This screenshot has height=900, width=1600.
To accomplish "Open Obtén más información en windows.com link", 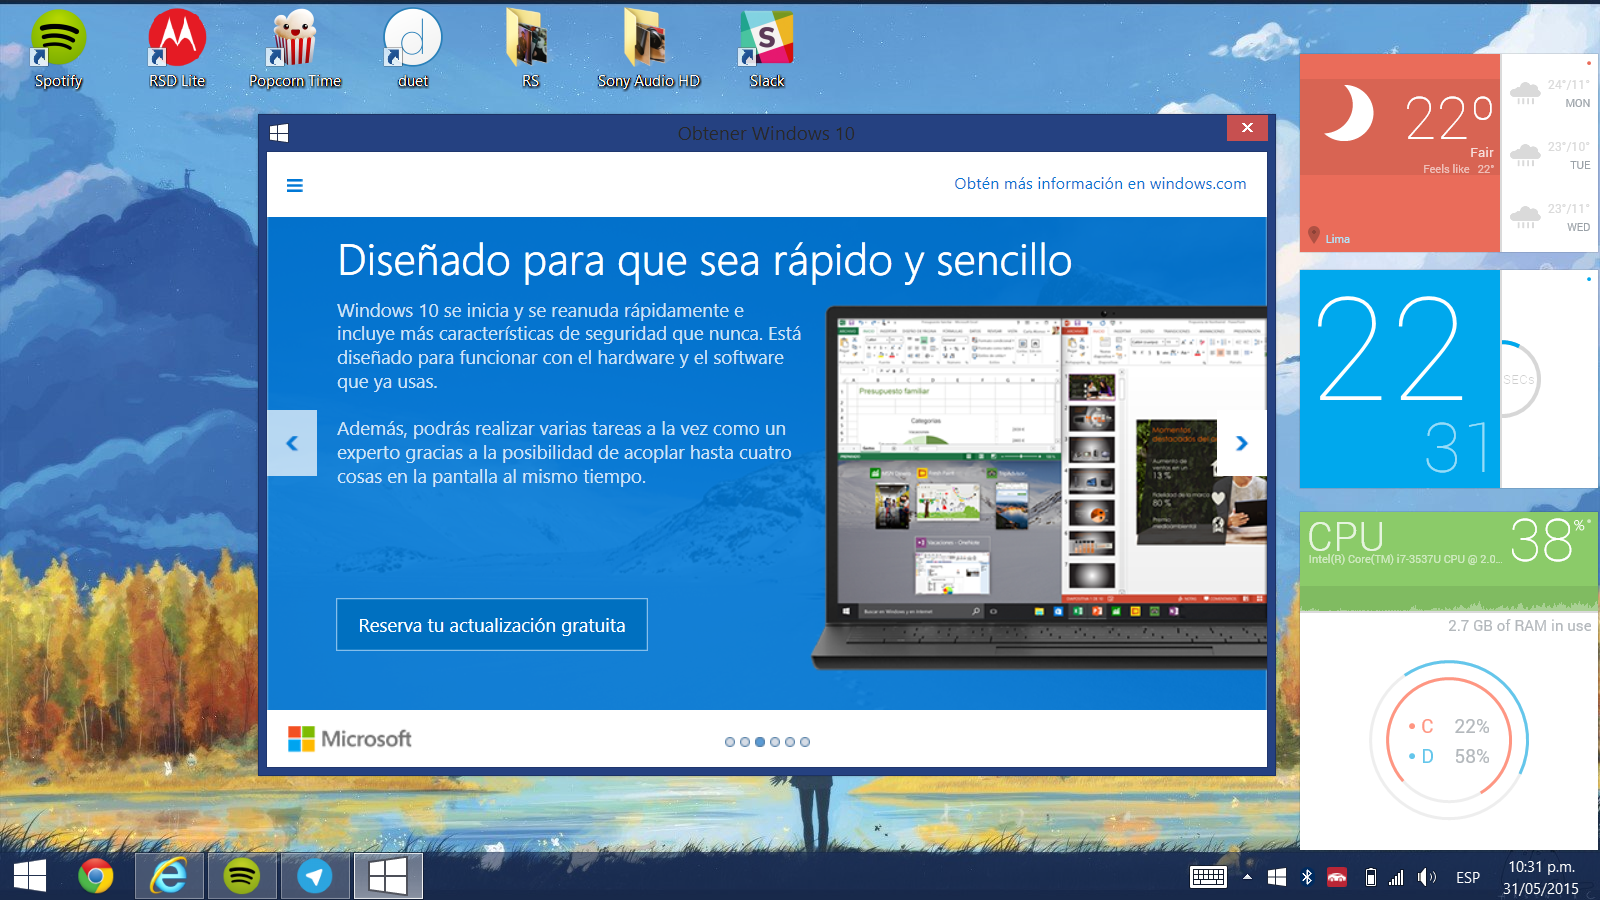I will [1100, 184].
